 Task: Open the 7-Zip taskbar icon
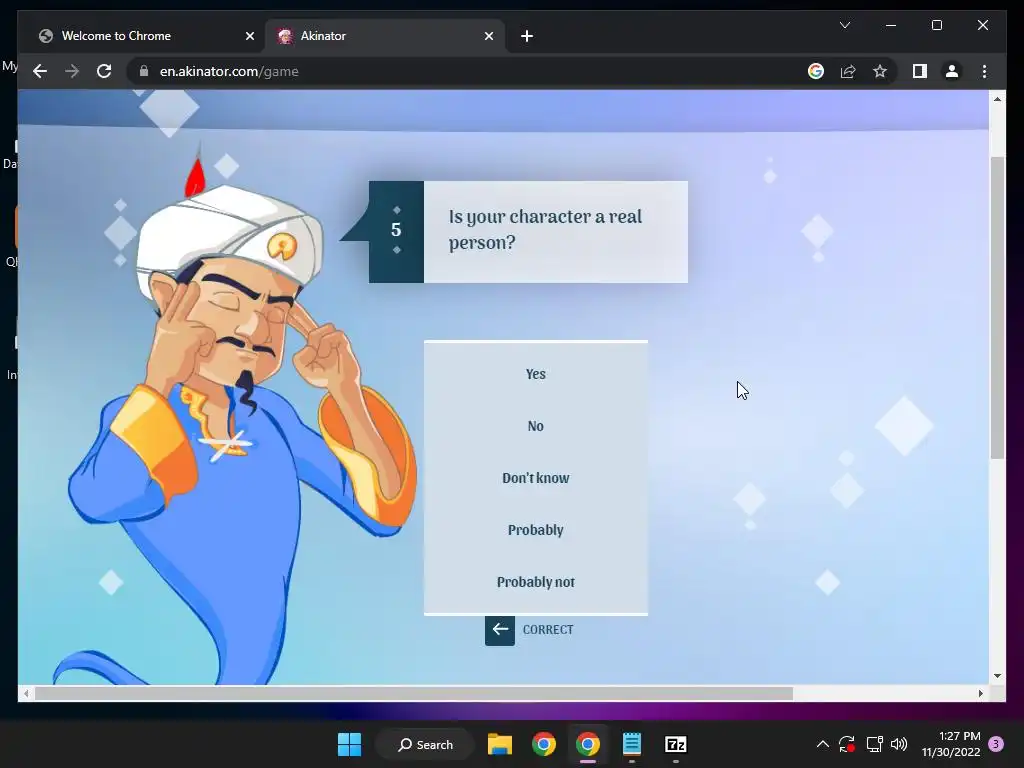pyautogui.click(x=675, y=744)
